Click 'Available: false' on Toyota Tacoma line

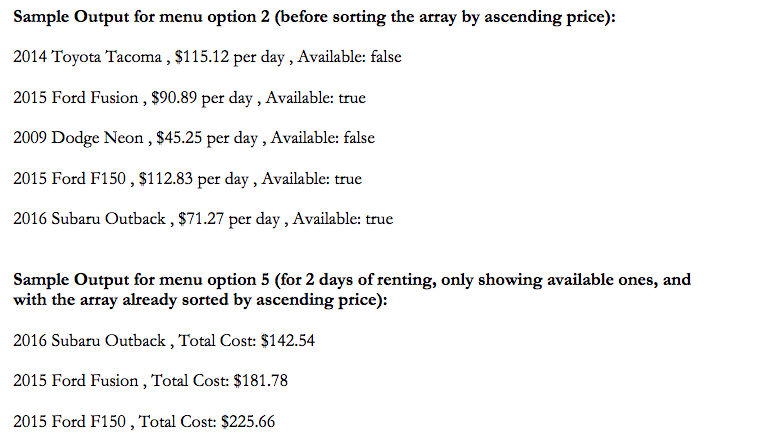click(x=350, y=57)
